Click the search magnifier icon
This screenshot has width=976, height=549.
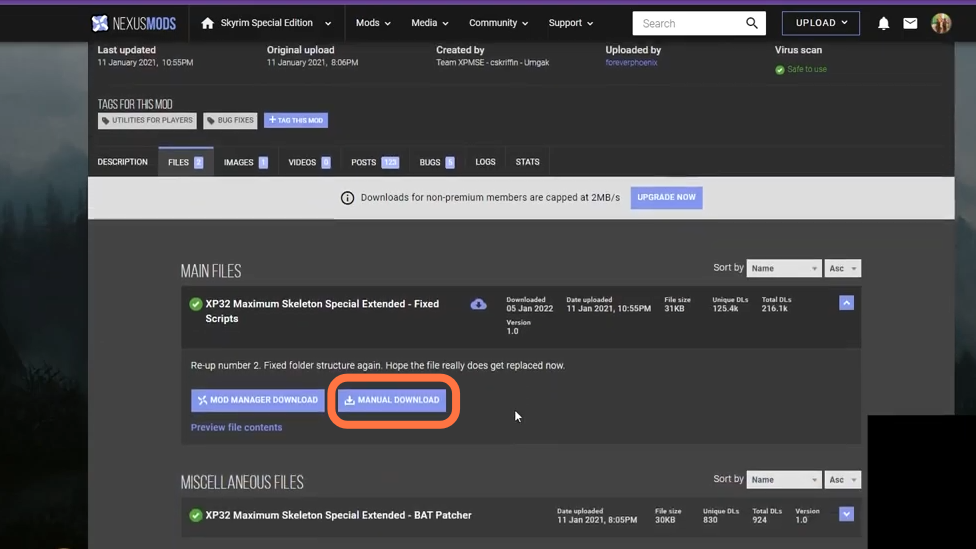coord(751,23)
